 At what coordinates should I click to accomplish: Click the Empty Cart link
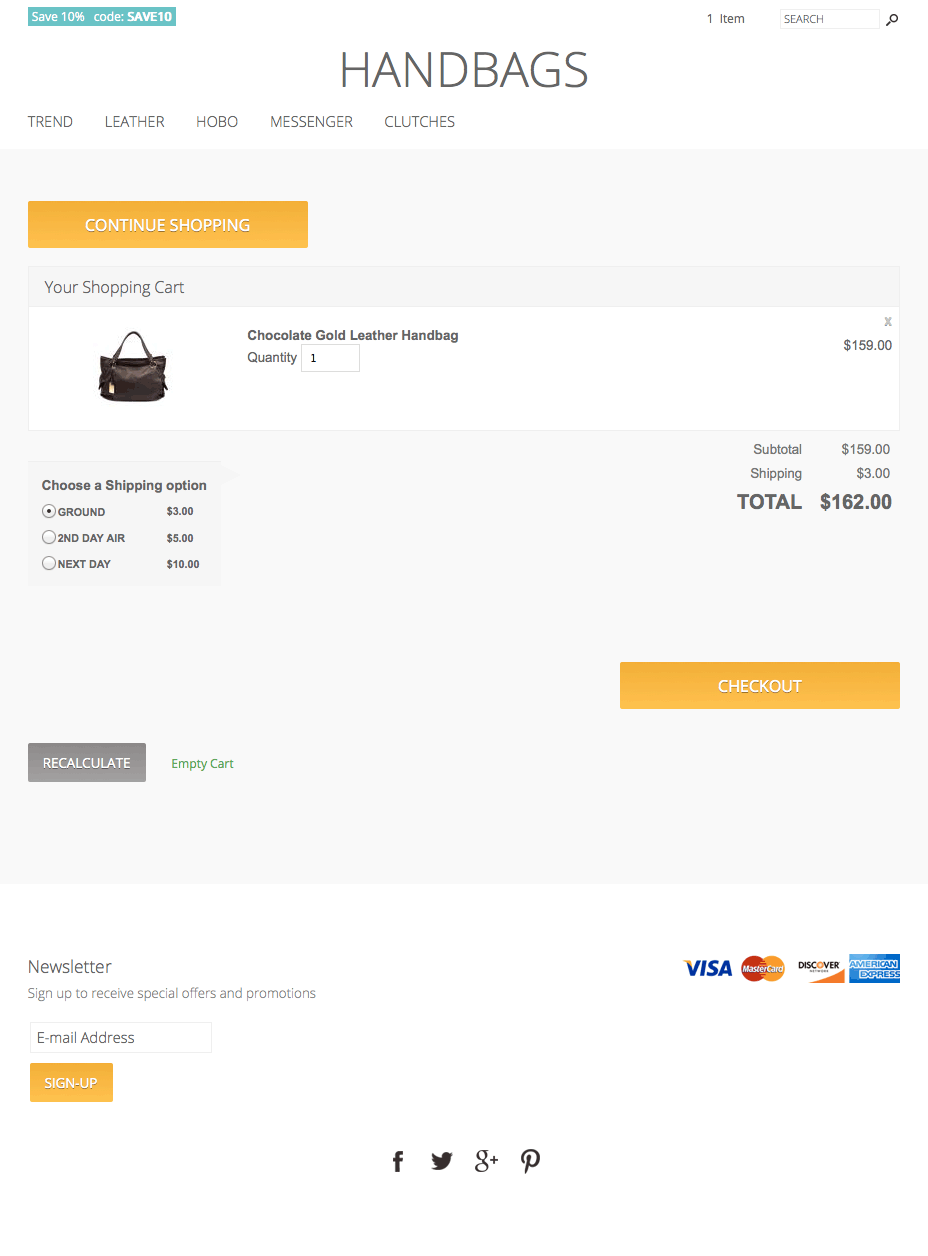tap(202, 764)
